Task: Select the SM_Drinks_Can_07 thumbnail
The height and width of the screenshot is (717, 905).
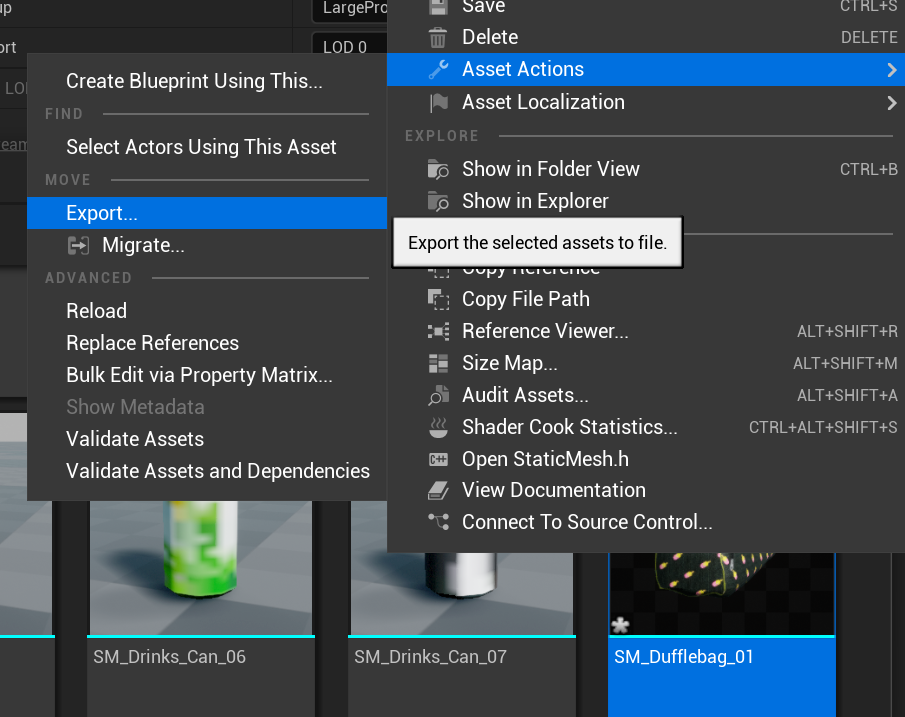Action: click(462, 595)
